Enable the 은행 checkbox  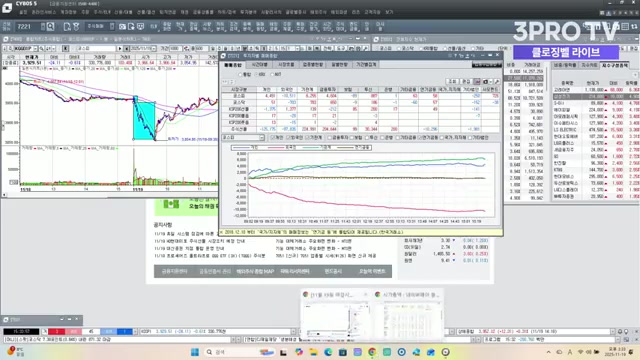point(382,138)
